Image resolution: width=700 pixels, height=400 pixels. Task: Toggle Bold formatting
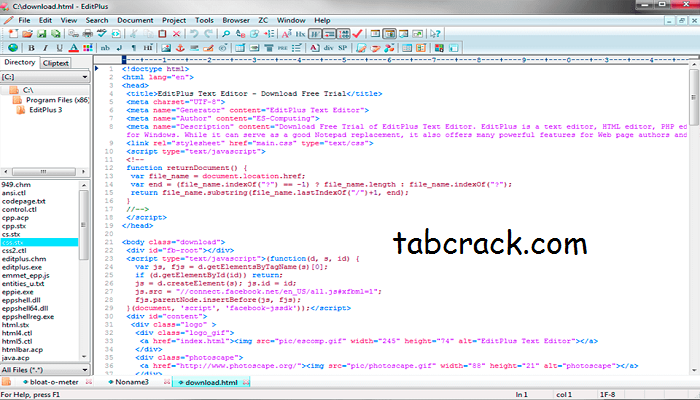coord(31,48)
